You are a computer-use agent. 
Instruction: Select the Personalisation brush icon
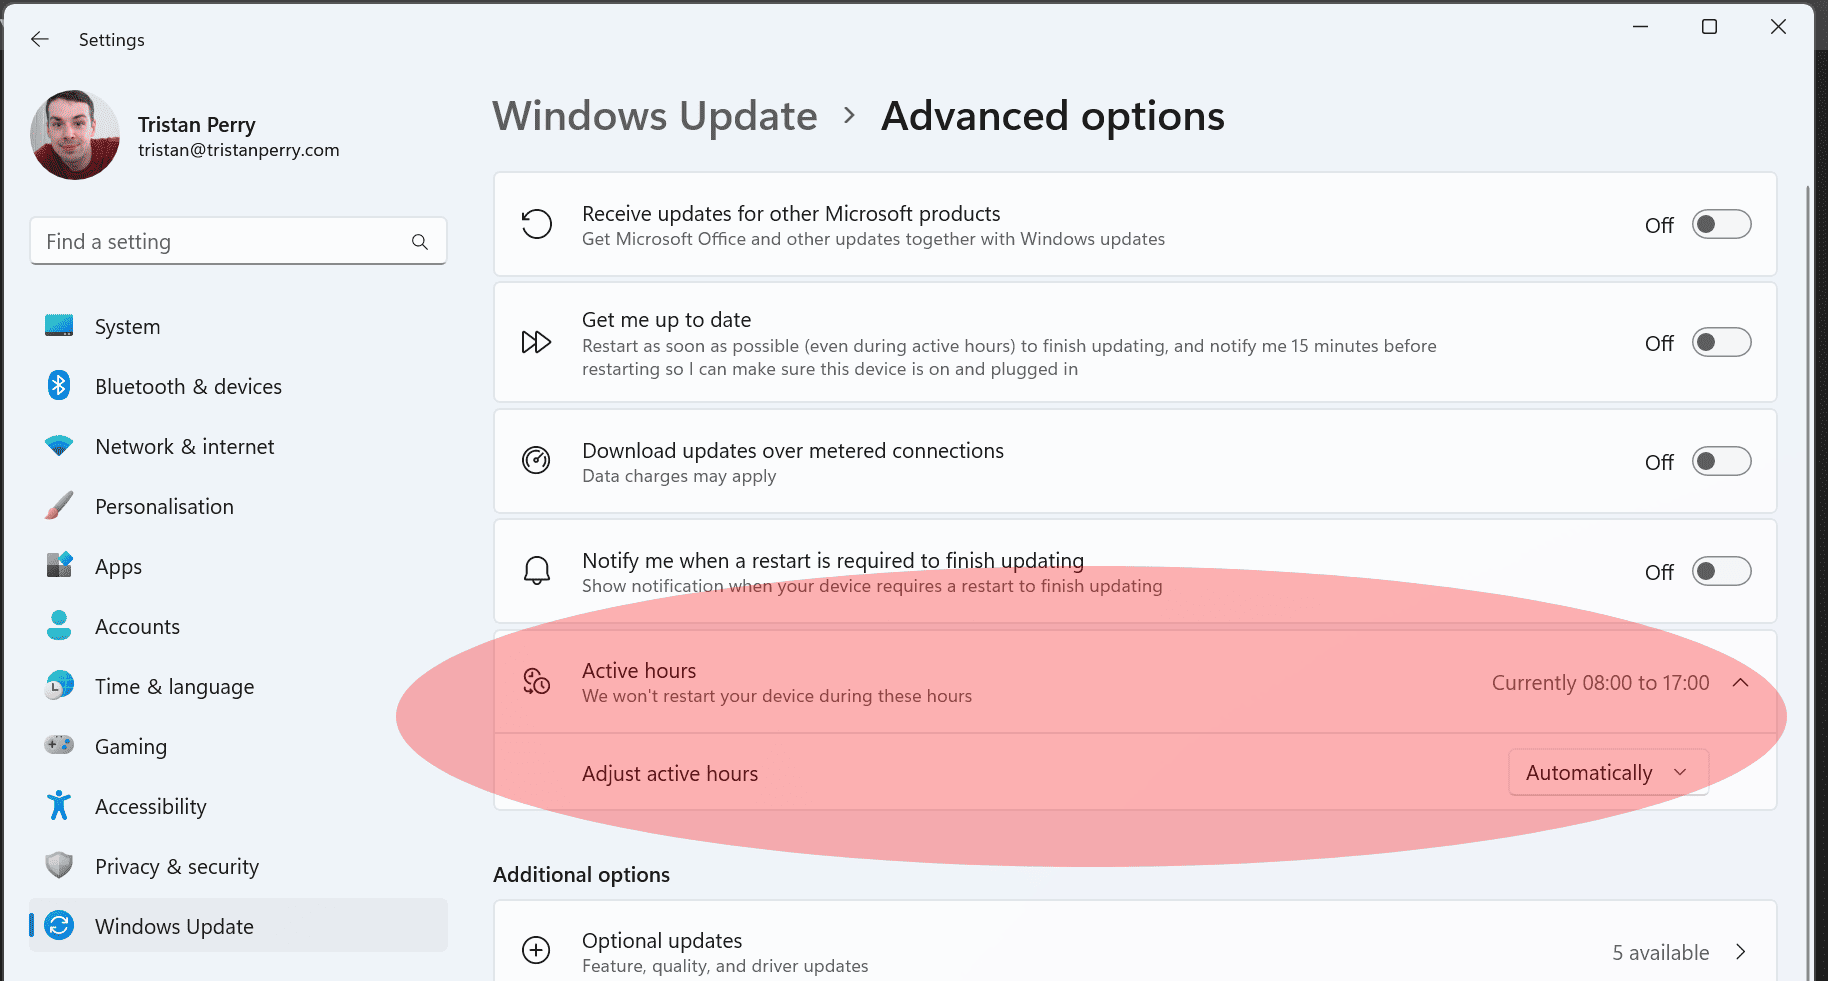(59, 506)
